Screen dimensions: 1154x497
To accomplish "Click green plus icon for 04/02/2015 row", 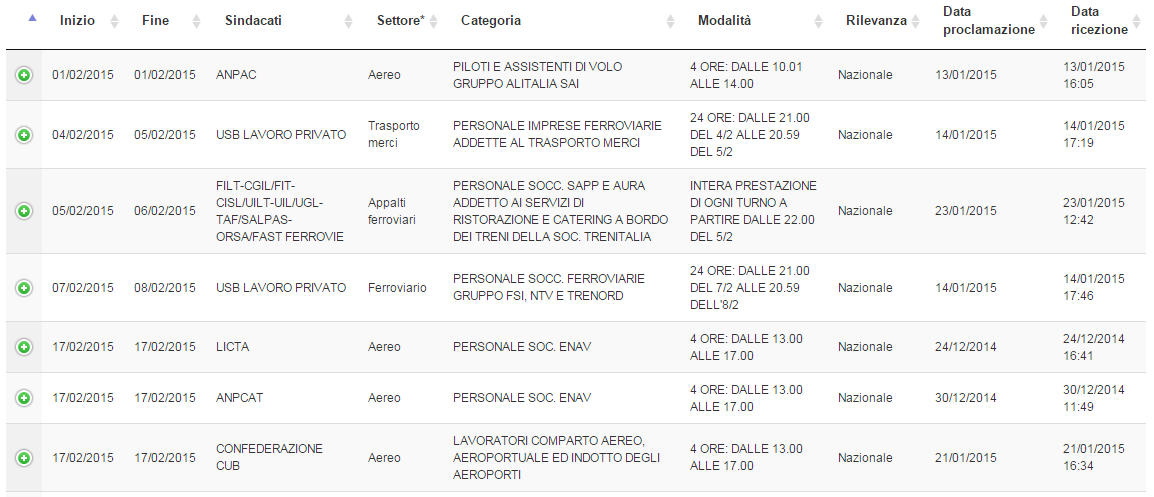I will click(24, 135).
